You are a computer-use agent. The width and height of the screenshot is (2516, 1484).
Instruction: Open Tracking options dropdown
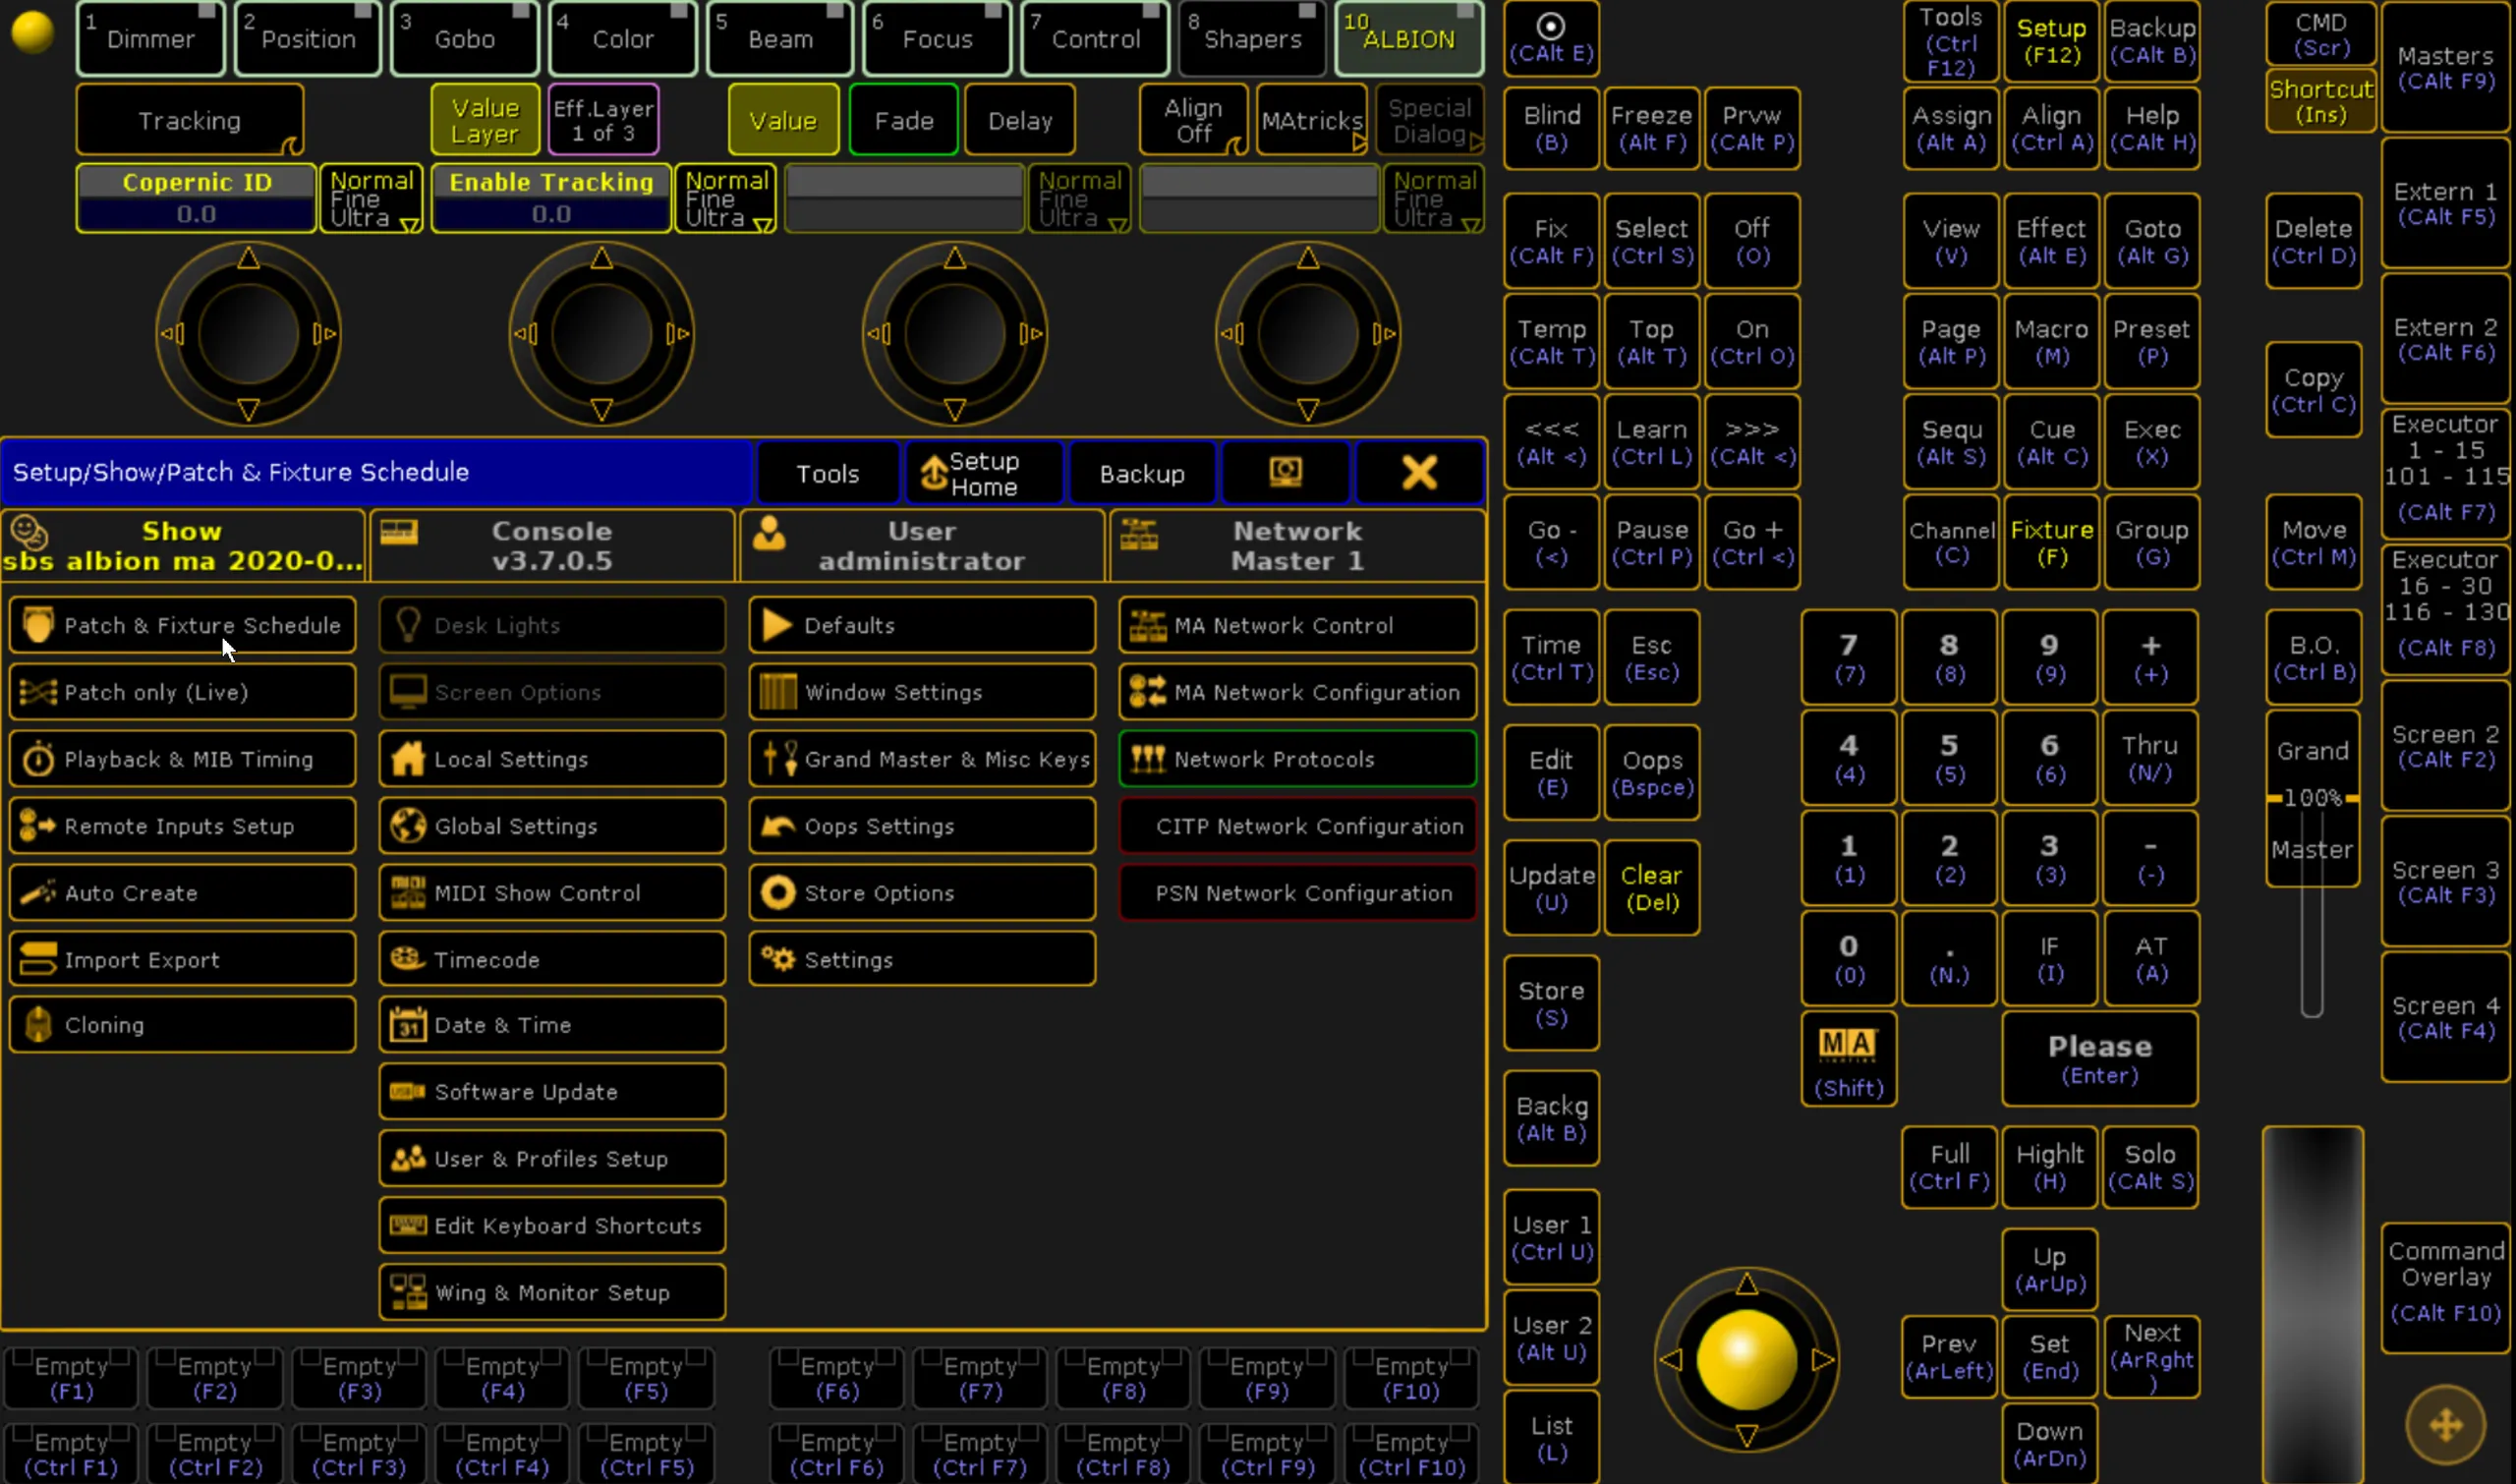(190, 120)
